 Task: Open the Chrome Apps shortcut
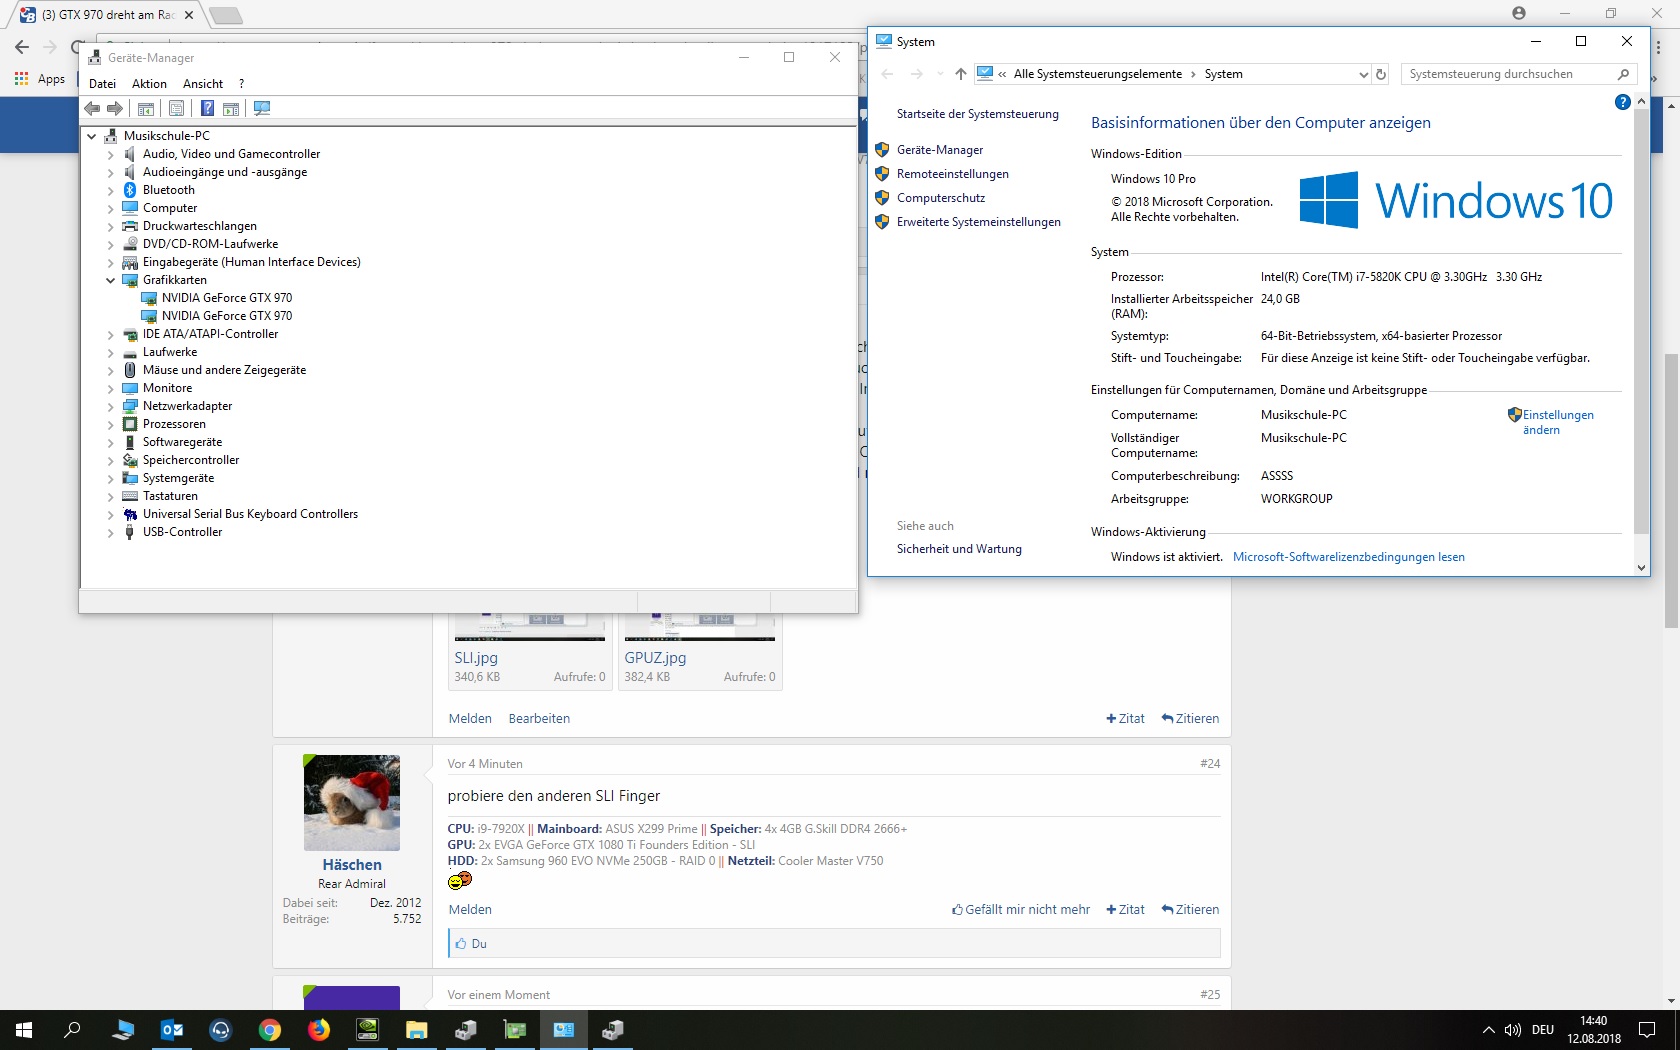[40, 79]
